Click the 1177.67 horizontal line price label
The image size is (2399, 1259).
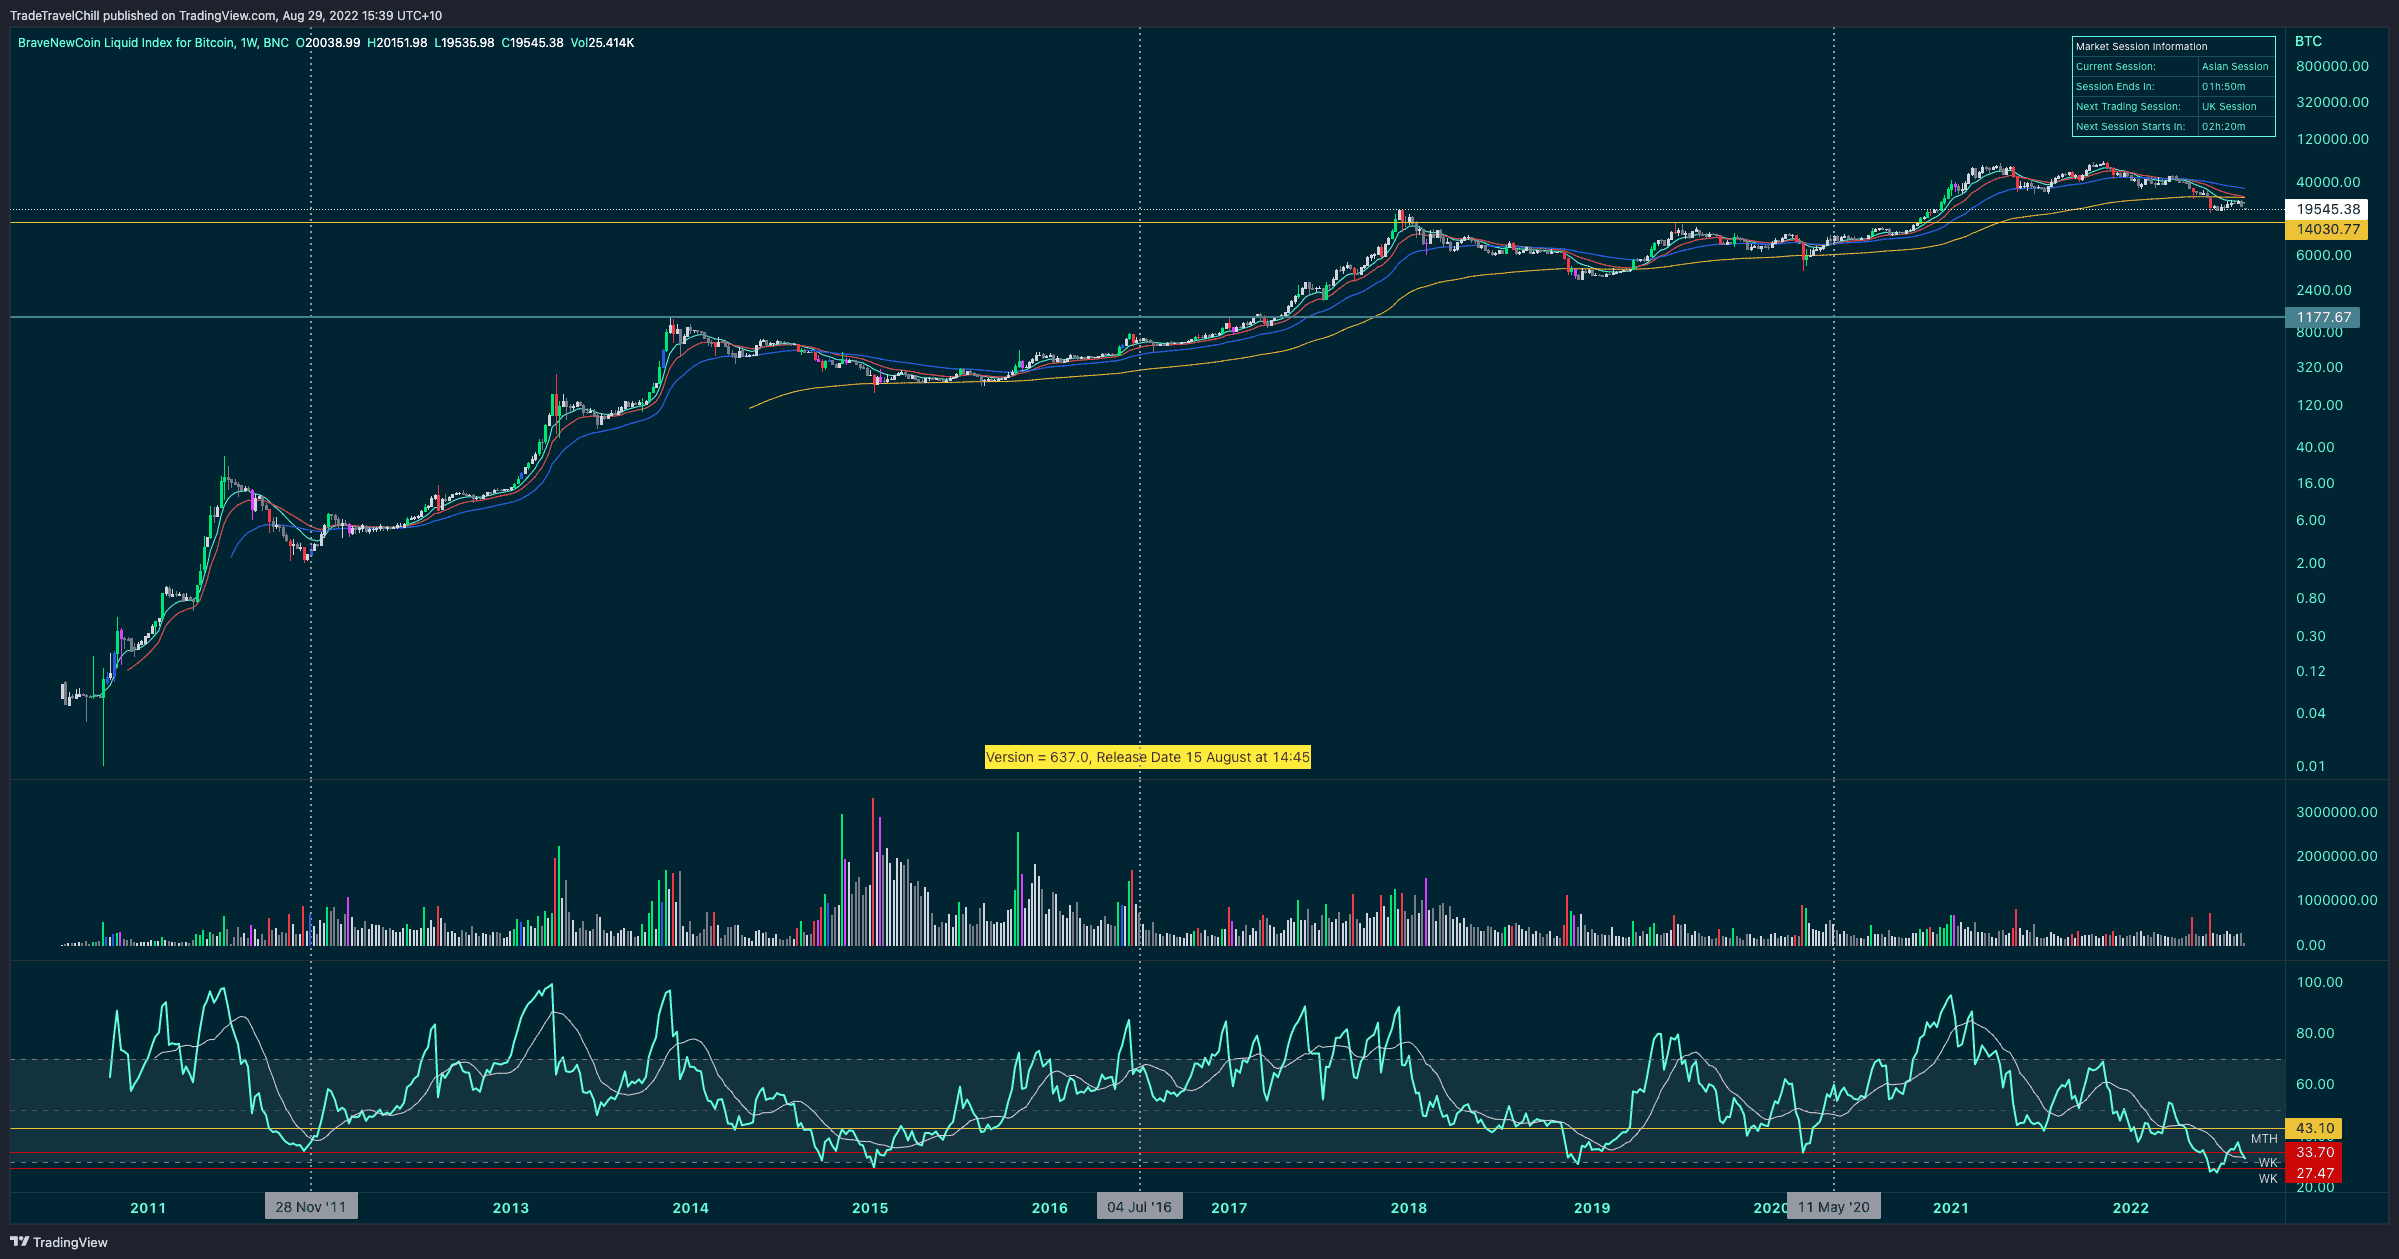2323,317
